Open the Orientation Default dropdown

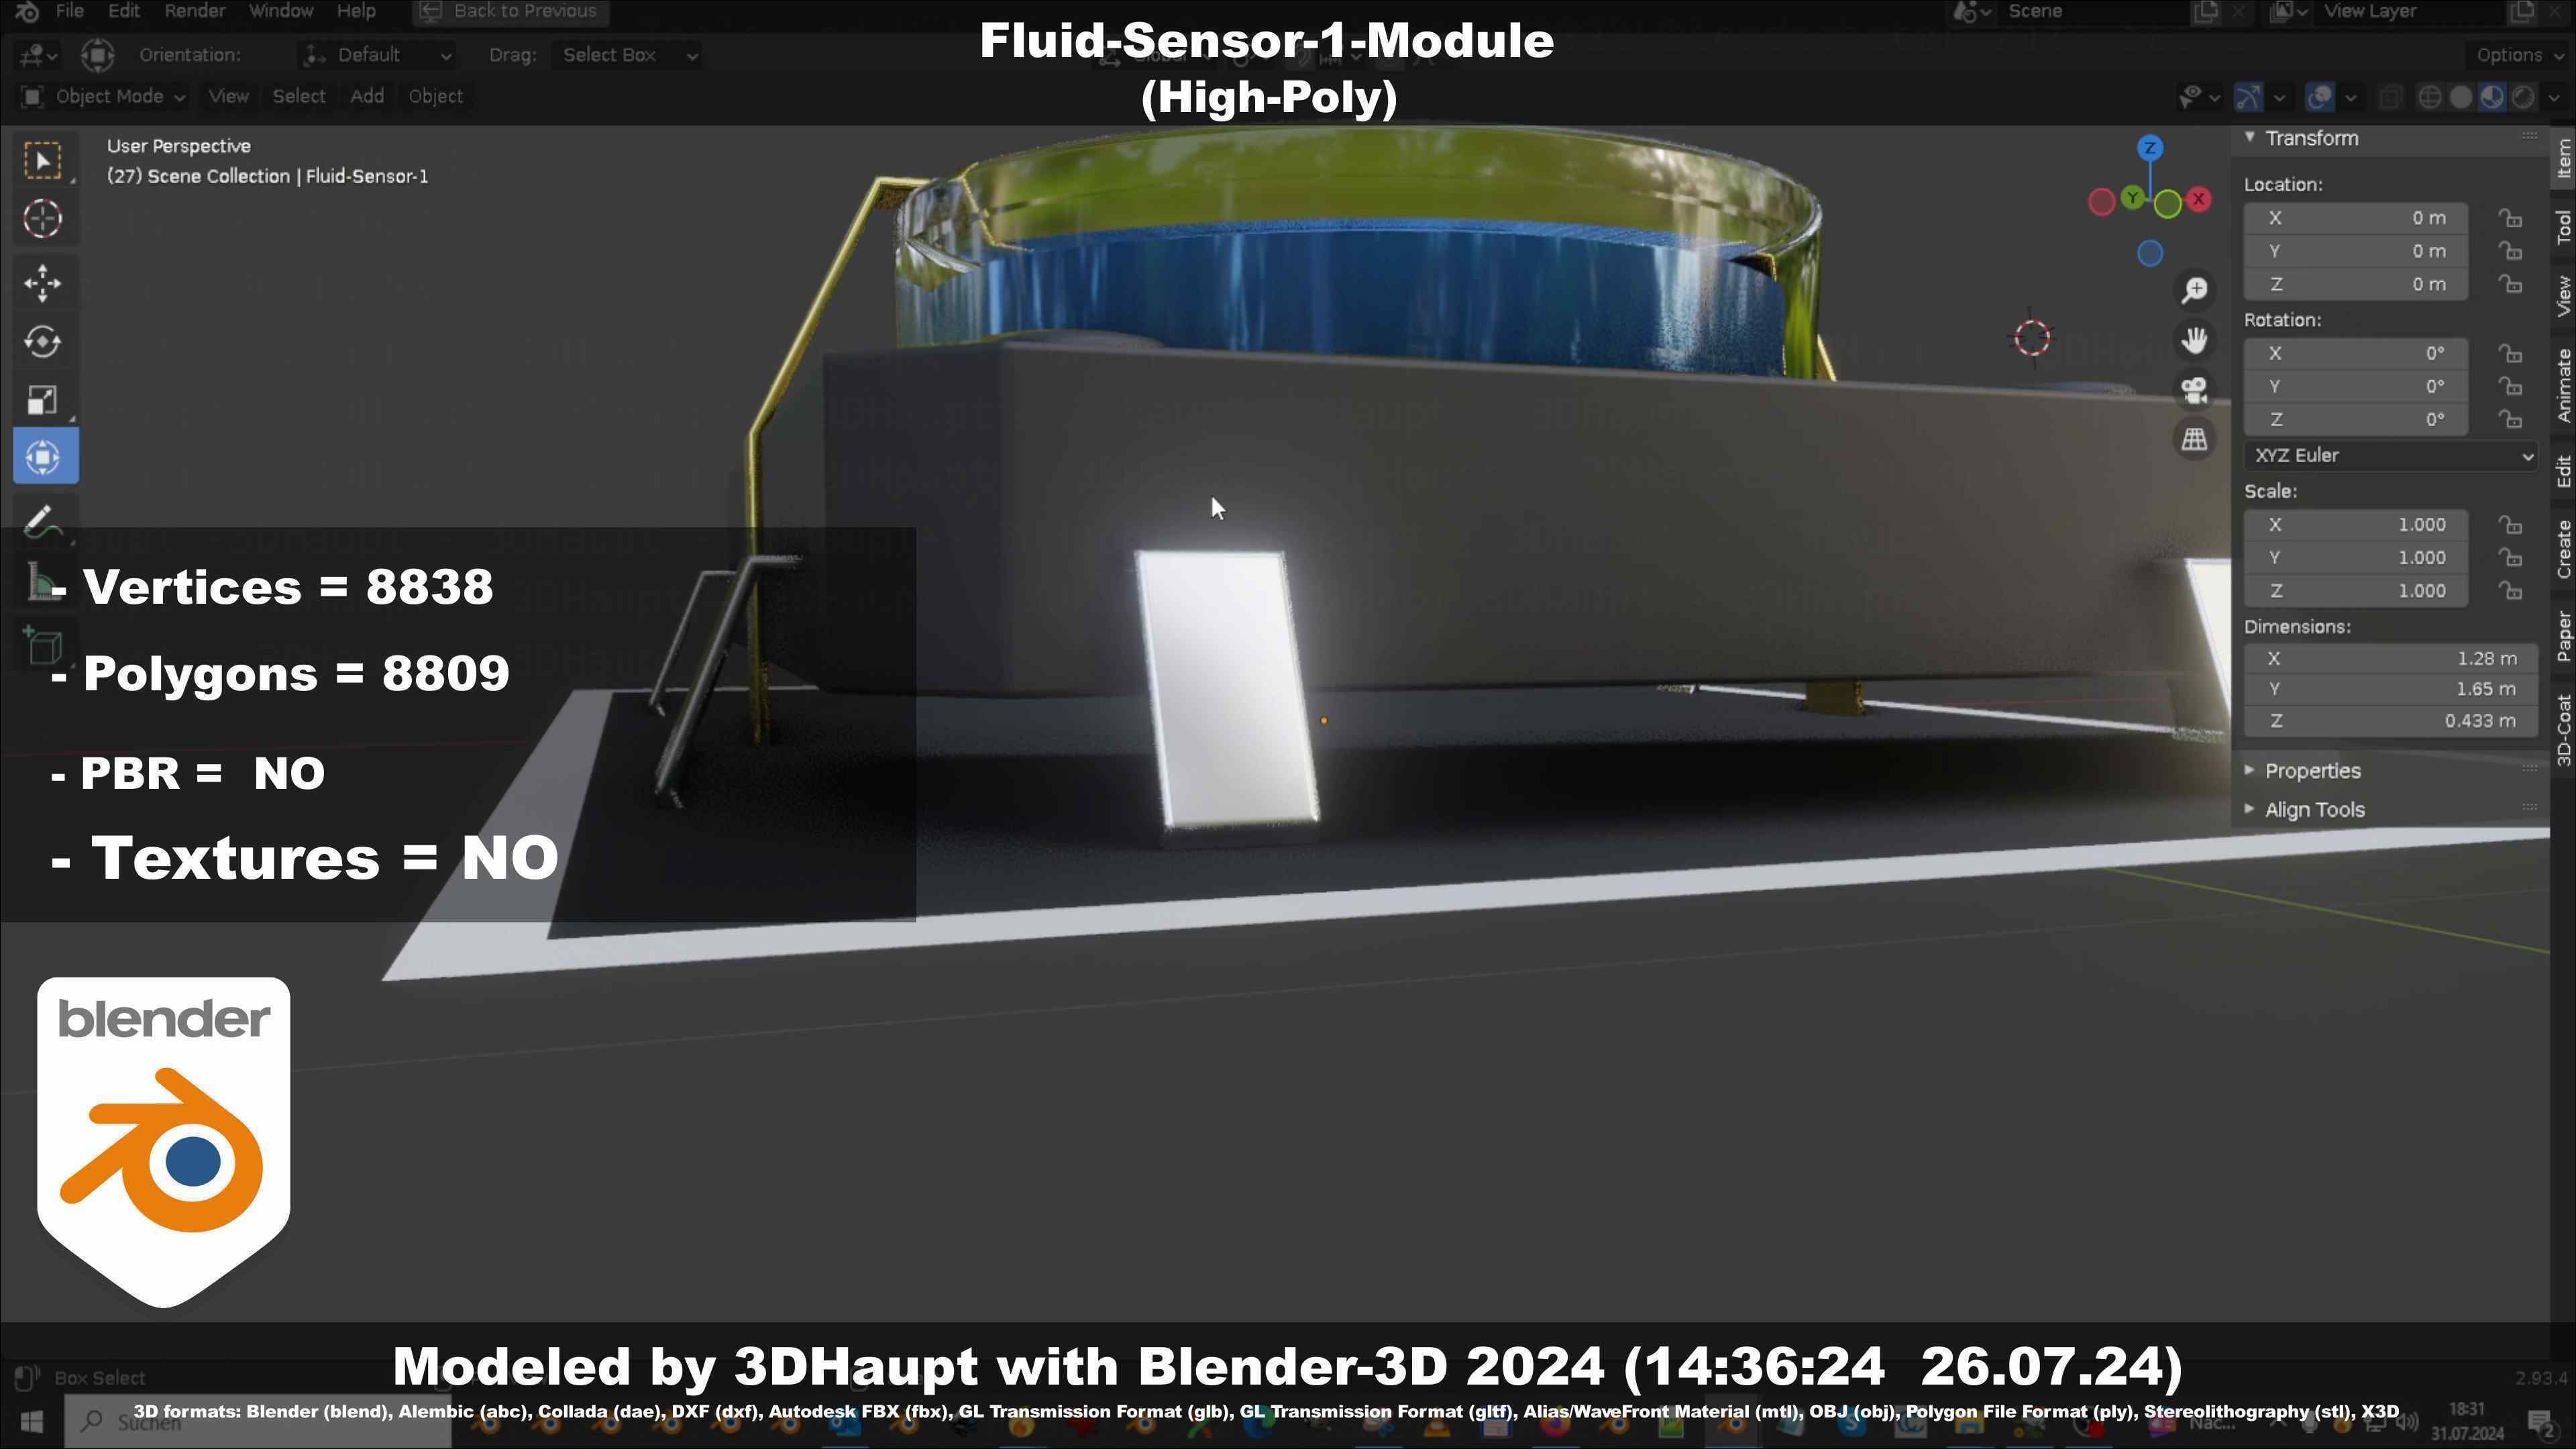[377, 55]
